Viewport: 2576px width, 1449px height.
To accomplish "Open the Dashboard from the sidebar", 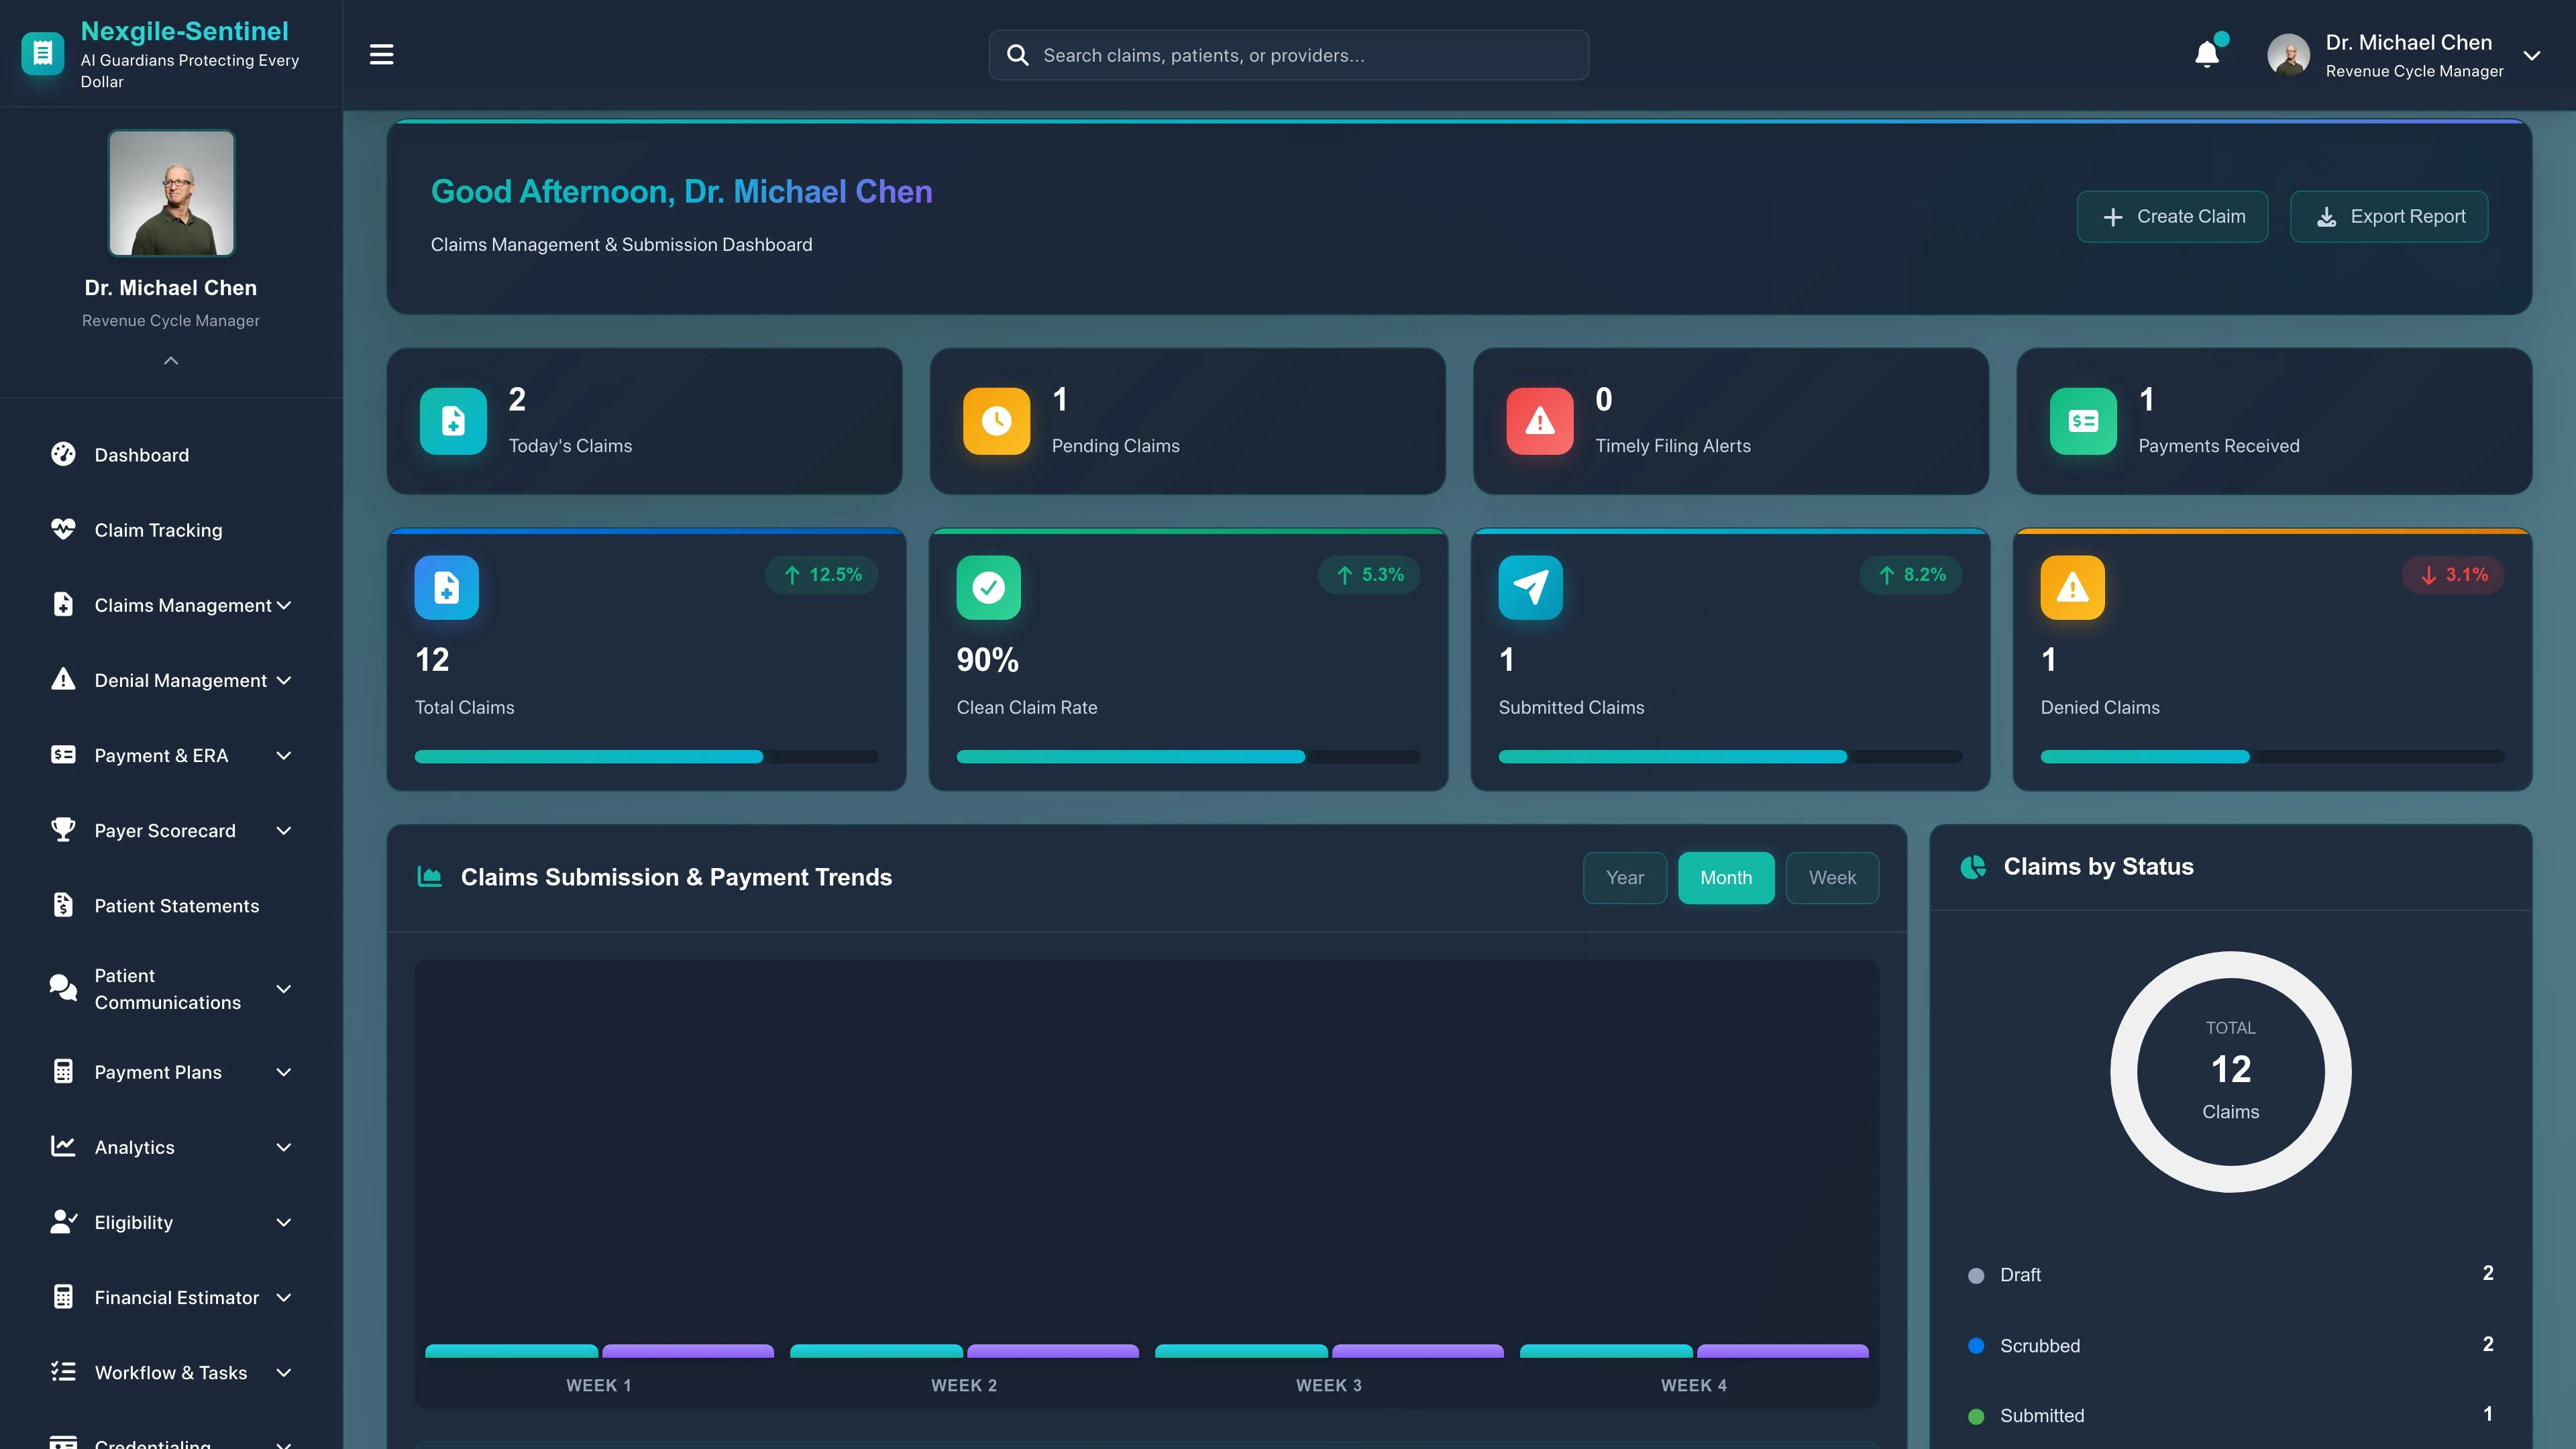I will [141, 455].
